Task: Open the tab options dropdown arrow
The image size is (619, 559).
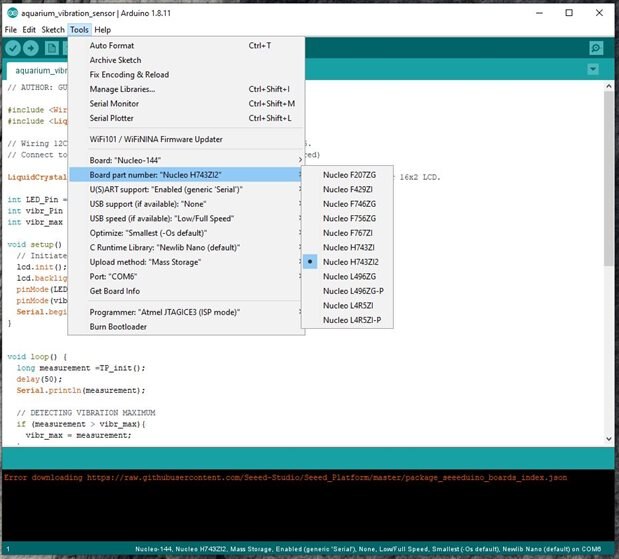Action: click(x=593, y=69)
